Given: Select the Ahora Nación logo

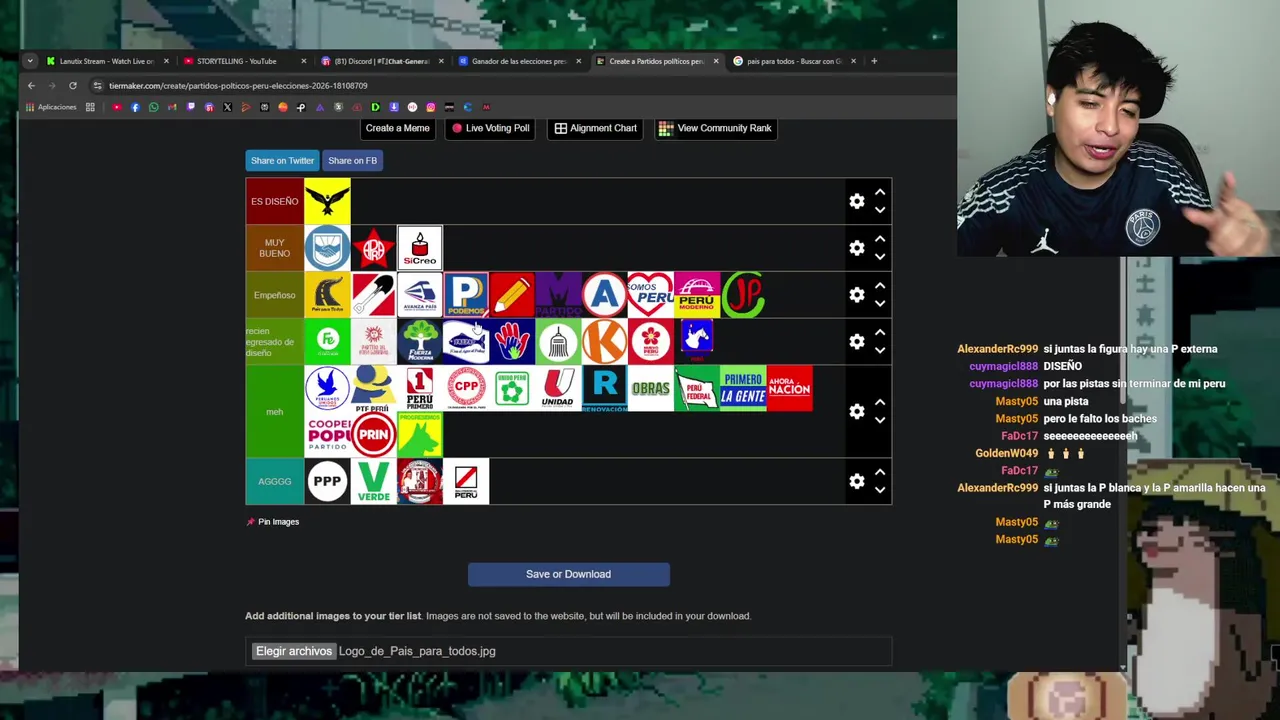Looking at the screenshot, I should 789,388.
